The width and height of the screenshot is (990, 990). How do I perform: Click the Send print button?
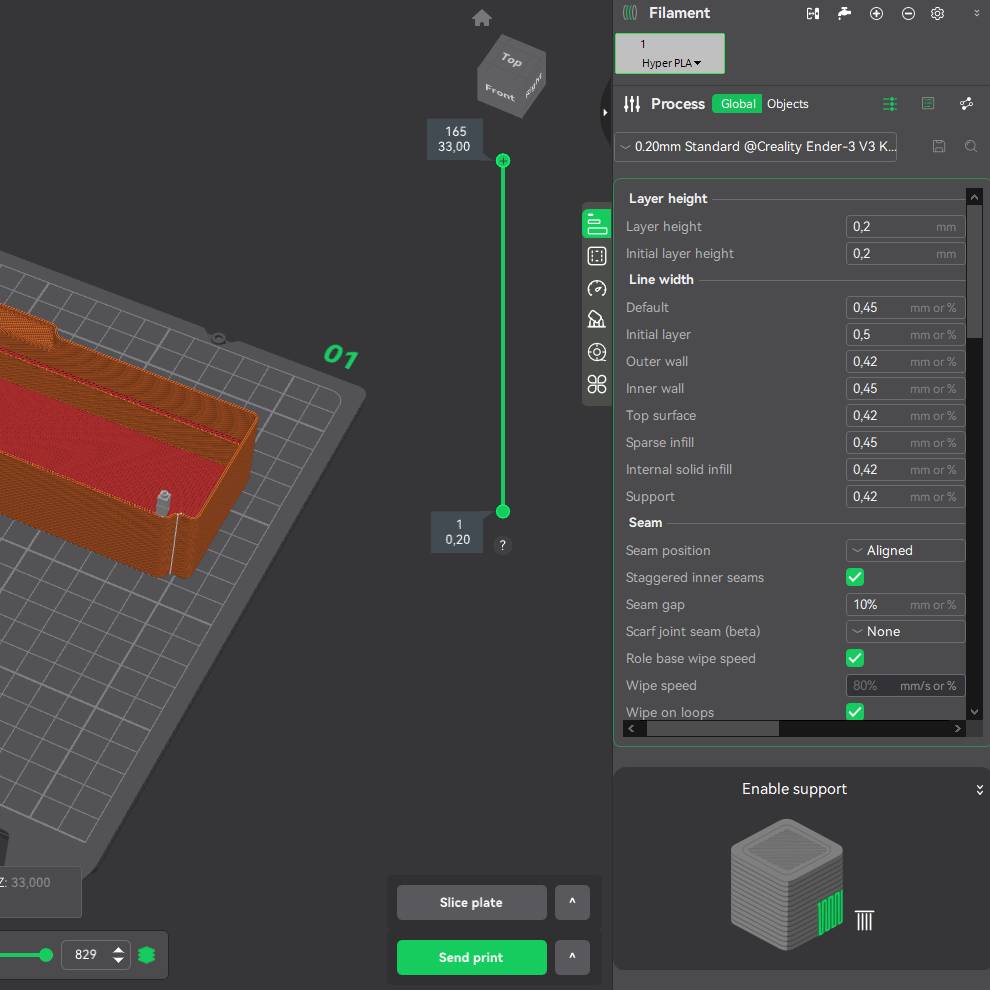pos(471,957)
